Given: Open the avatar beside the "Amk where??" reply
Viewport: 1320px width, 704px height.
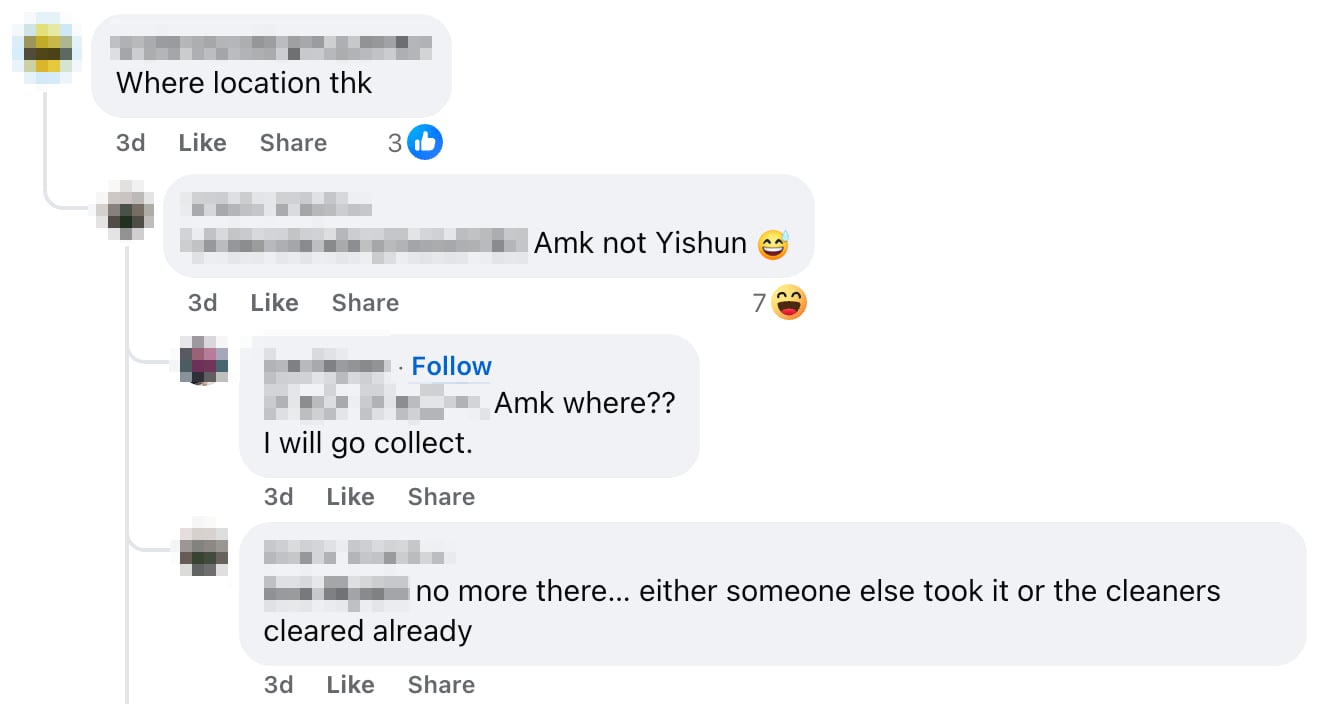Looking at the screenshot, I should (204, 361).
